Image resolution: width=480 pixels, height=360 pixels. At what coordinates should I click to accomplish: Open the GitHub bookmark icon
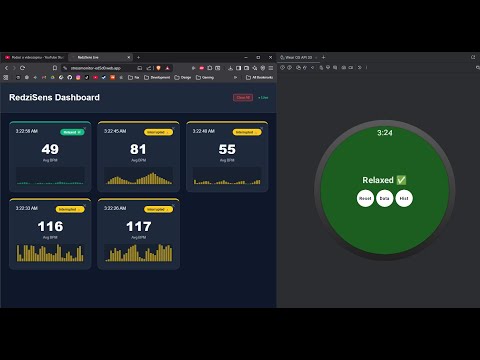(69, 77)
